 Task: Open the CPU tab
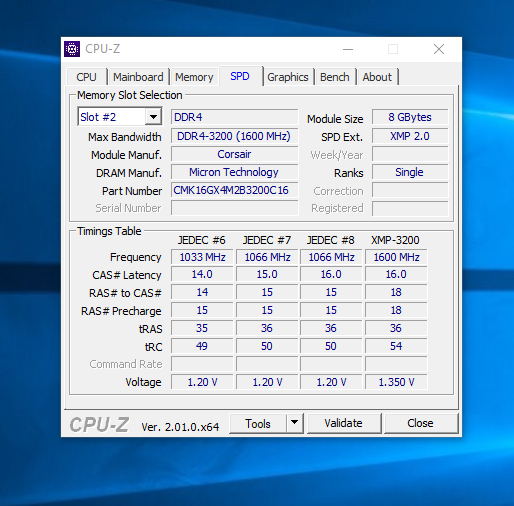click(x=87, y=77)
